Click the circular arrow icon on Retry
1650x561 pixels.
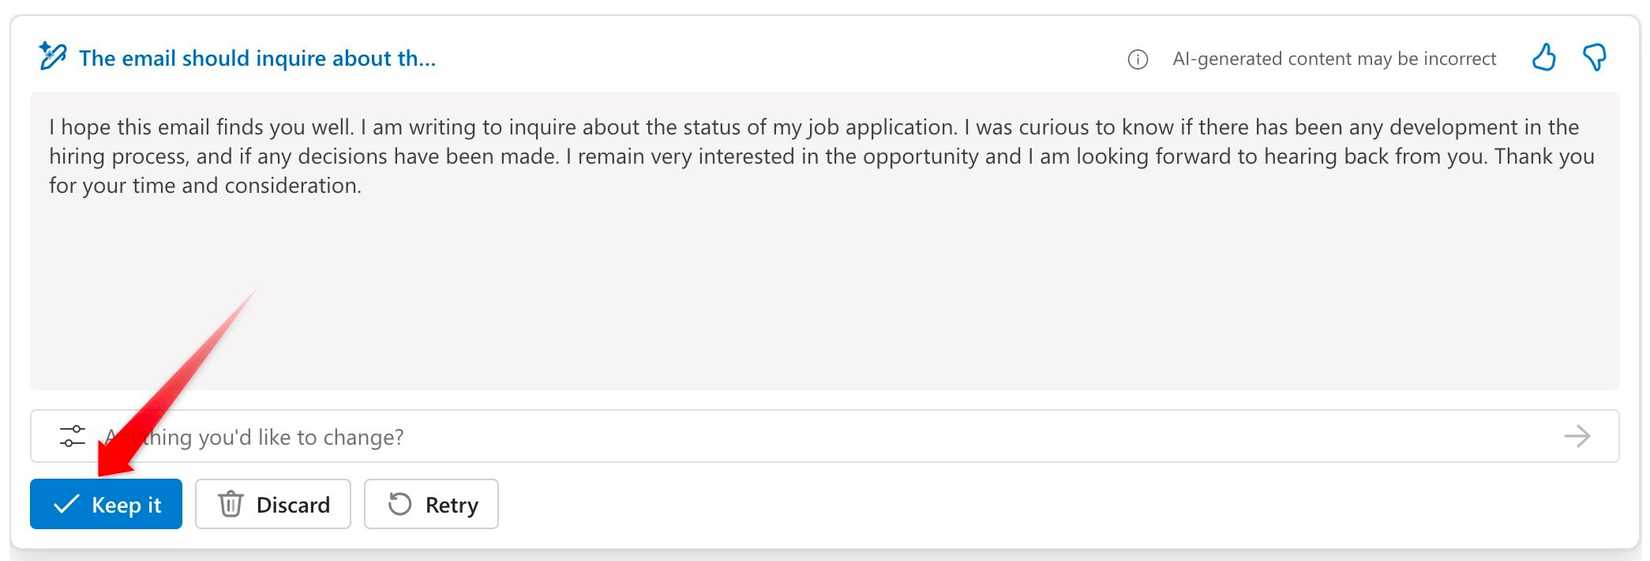point(400,504)
